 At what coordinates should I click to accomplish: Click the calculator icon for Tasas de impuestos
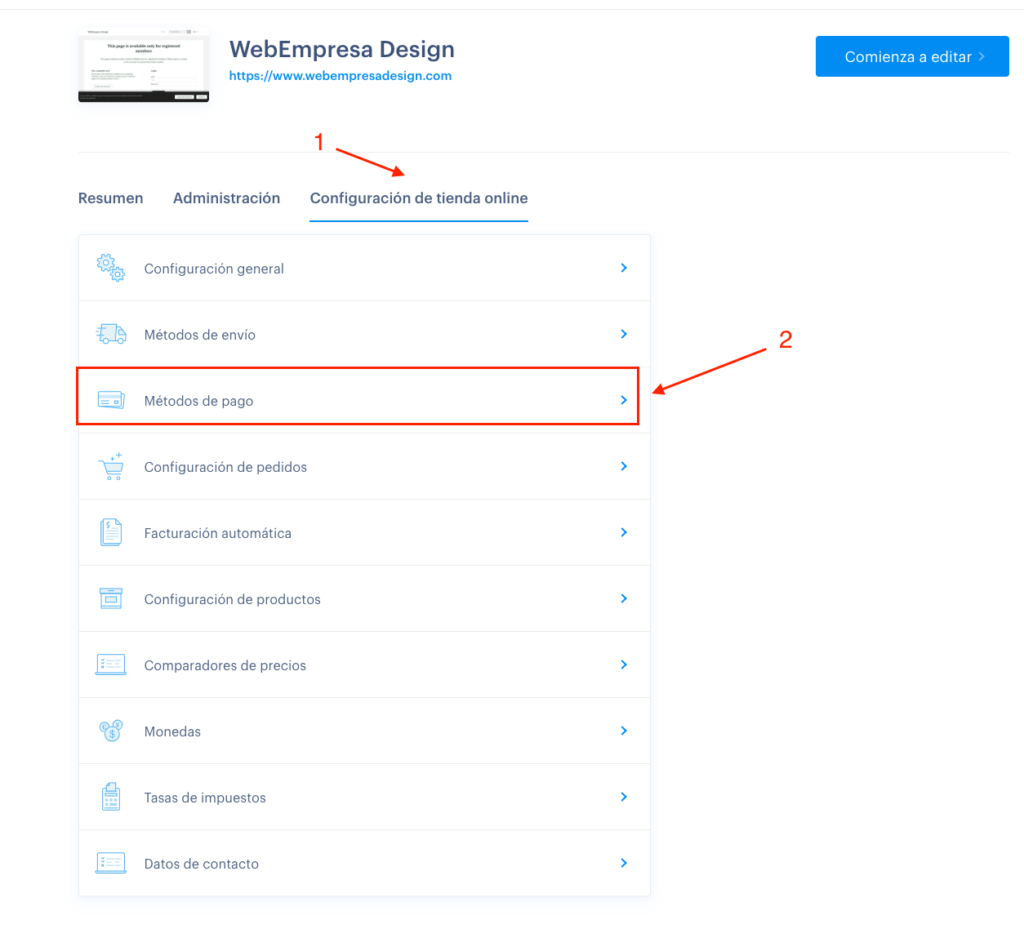110,797
